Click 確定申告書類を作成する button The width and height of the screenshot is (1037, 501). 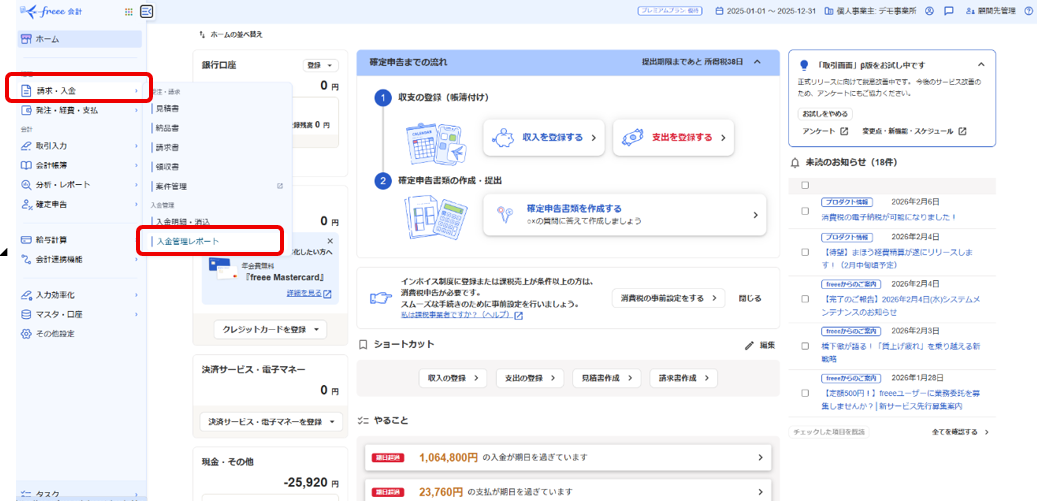pos(624,214)
